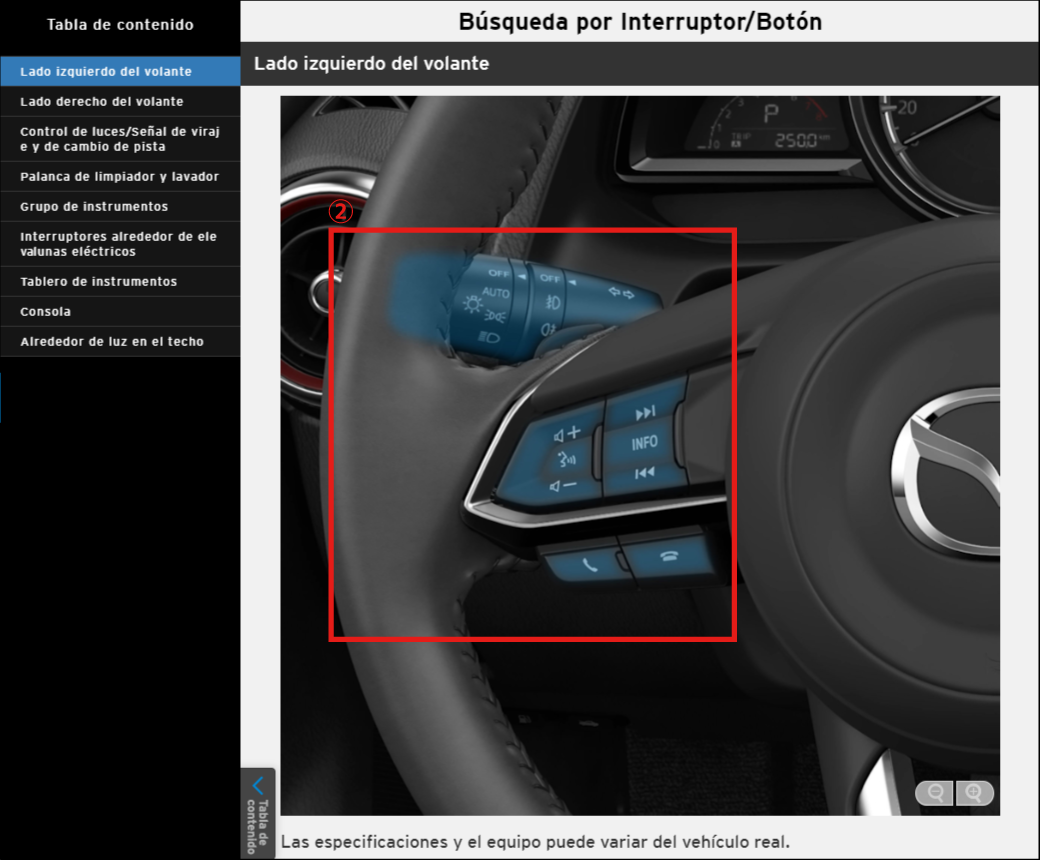This screenshot has width=1040, height=860.
Task: Open Lado derecho del volante section
Action: (102, 101)
